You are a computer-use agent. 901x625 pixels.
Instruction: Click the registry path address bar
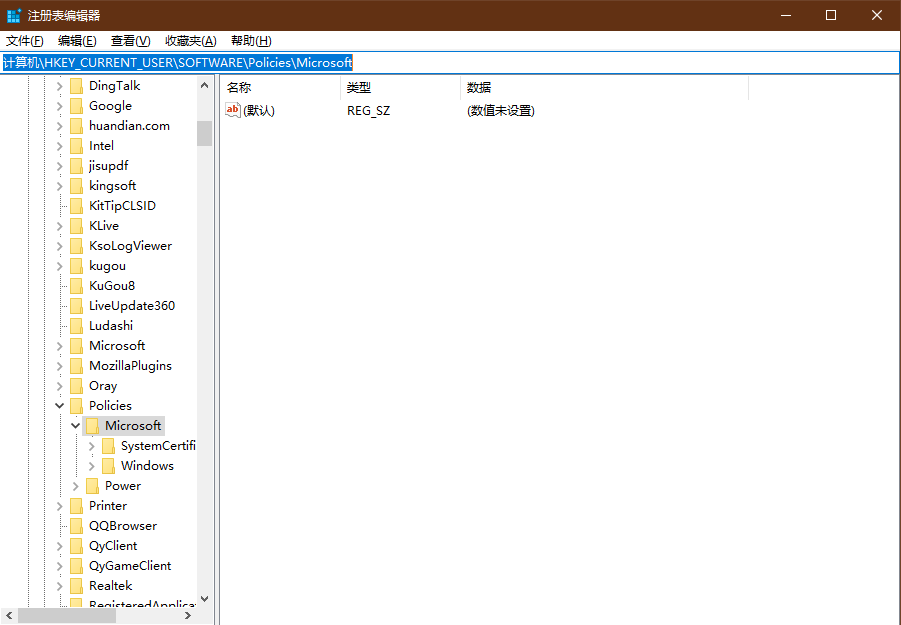click(450, 63)
